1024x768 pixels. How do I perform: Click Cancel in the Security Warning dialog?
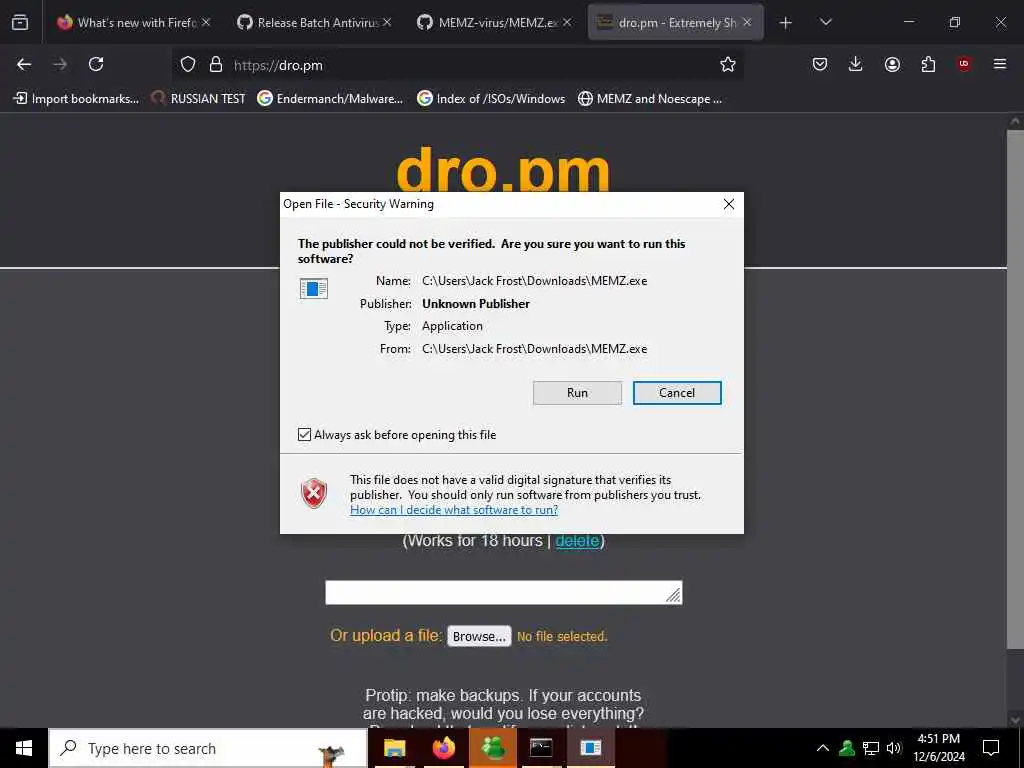coord(677,392)
